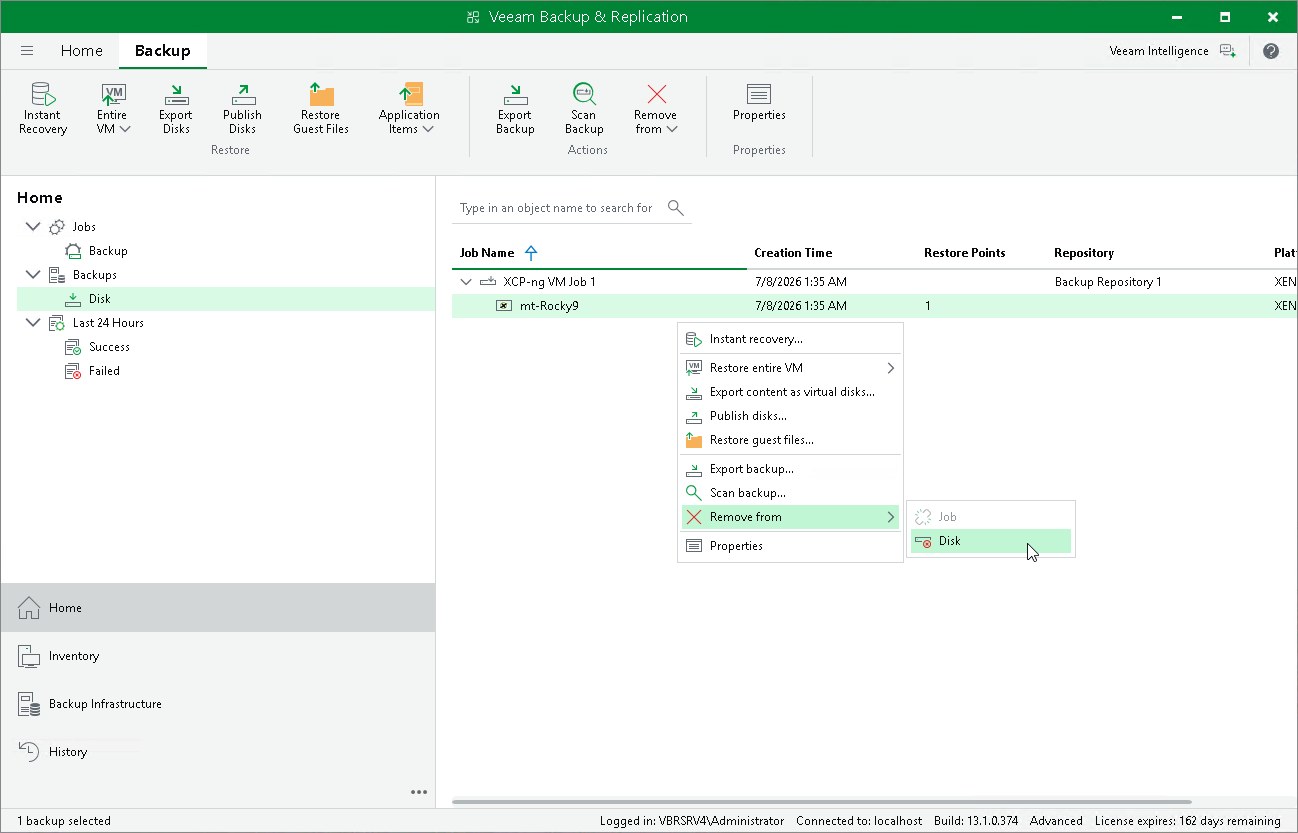The image size is (1298, 833).
Task: Switch to the Home ribbon tab
Action: click(81, 51)
